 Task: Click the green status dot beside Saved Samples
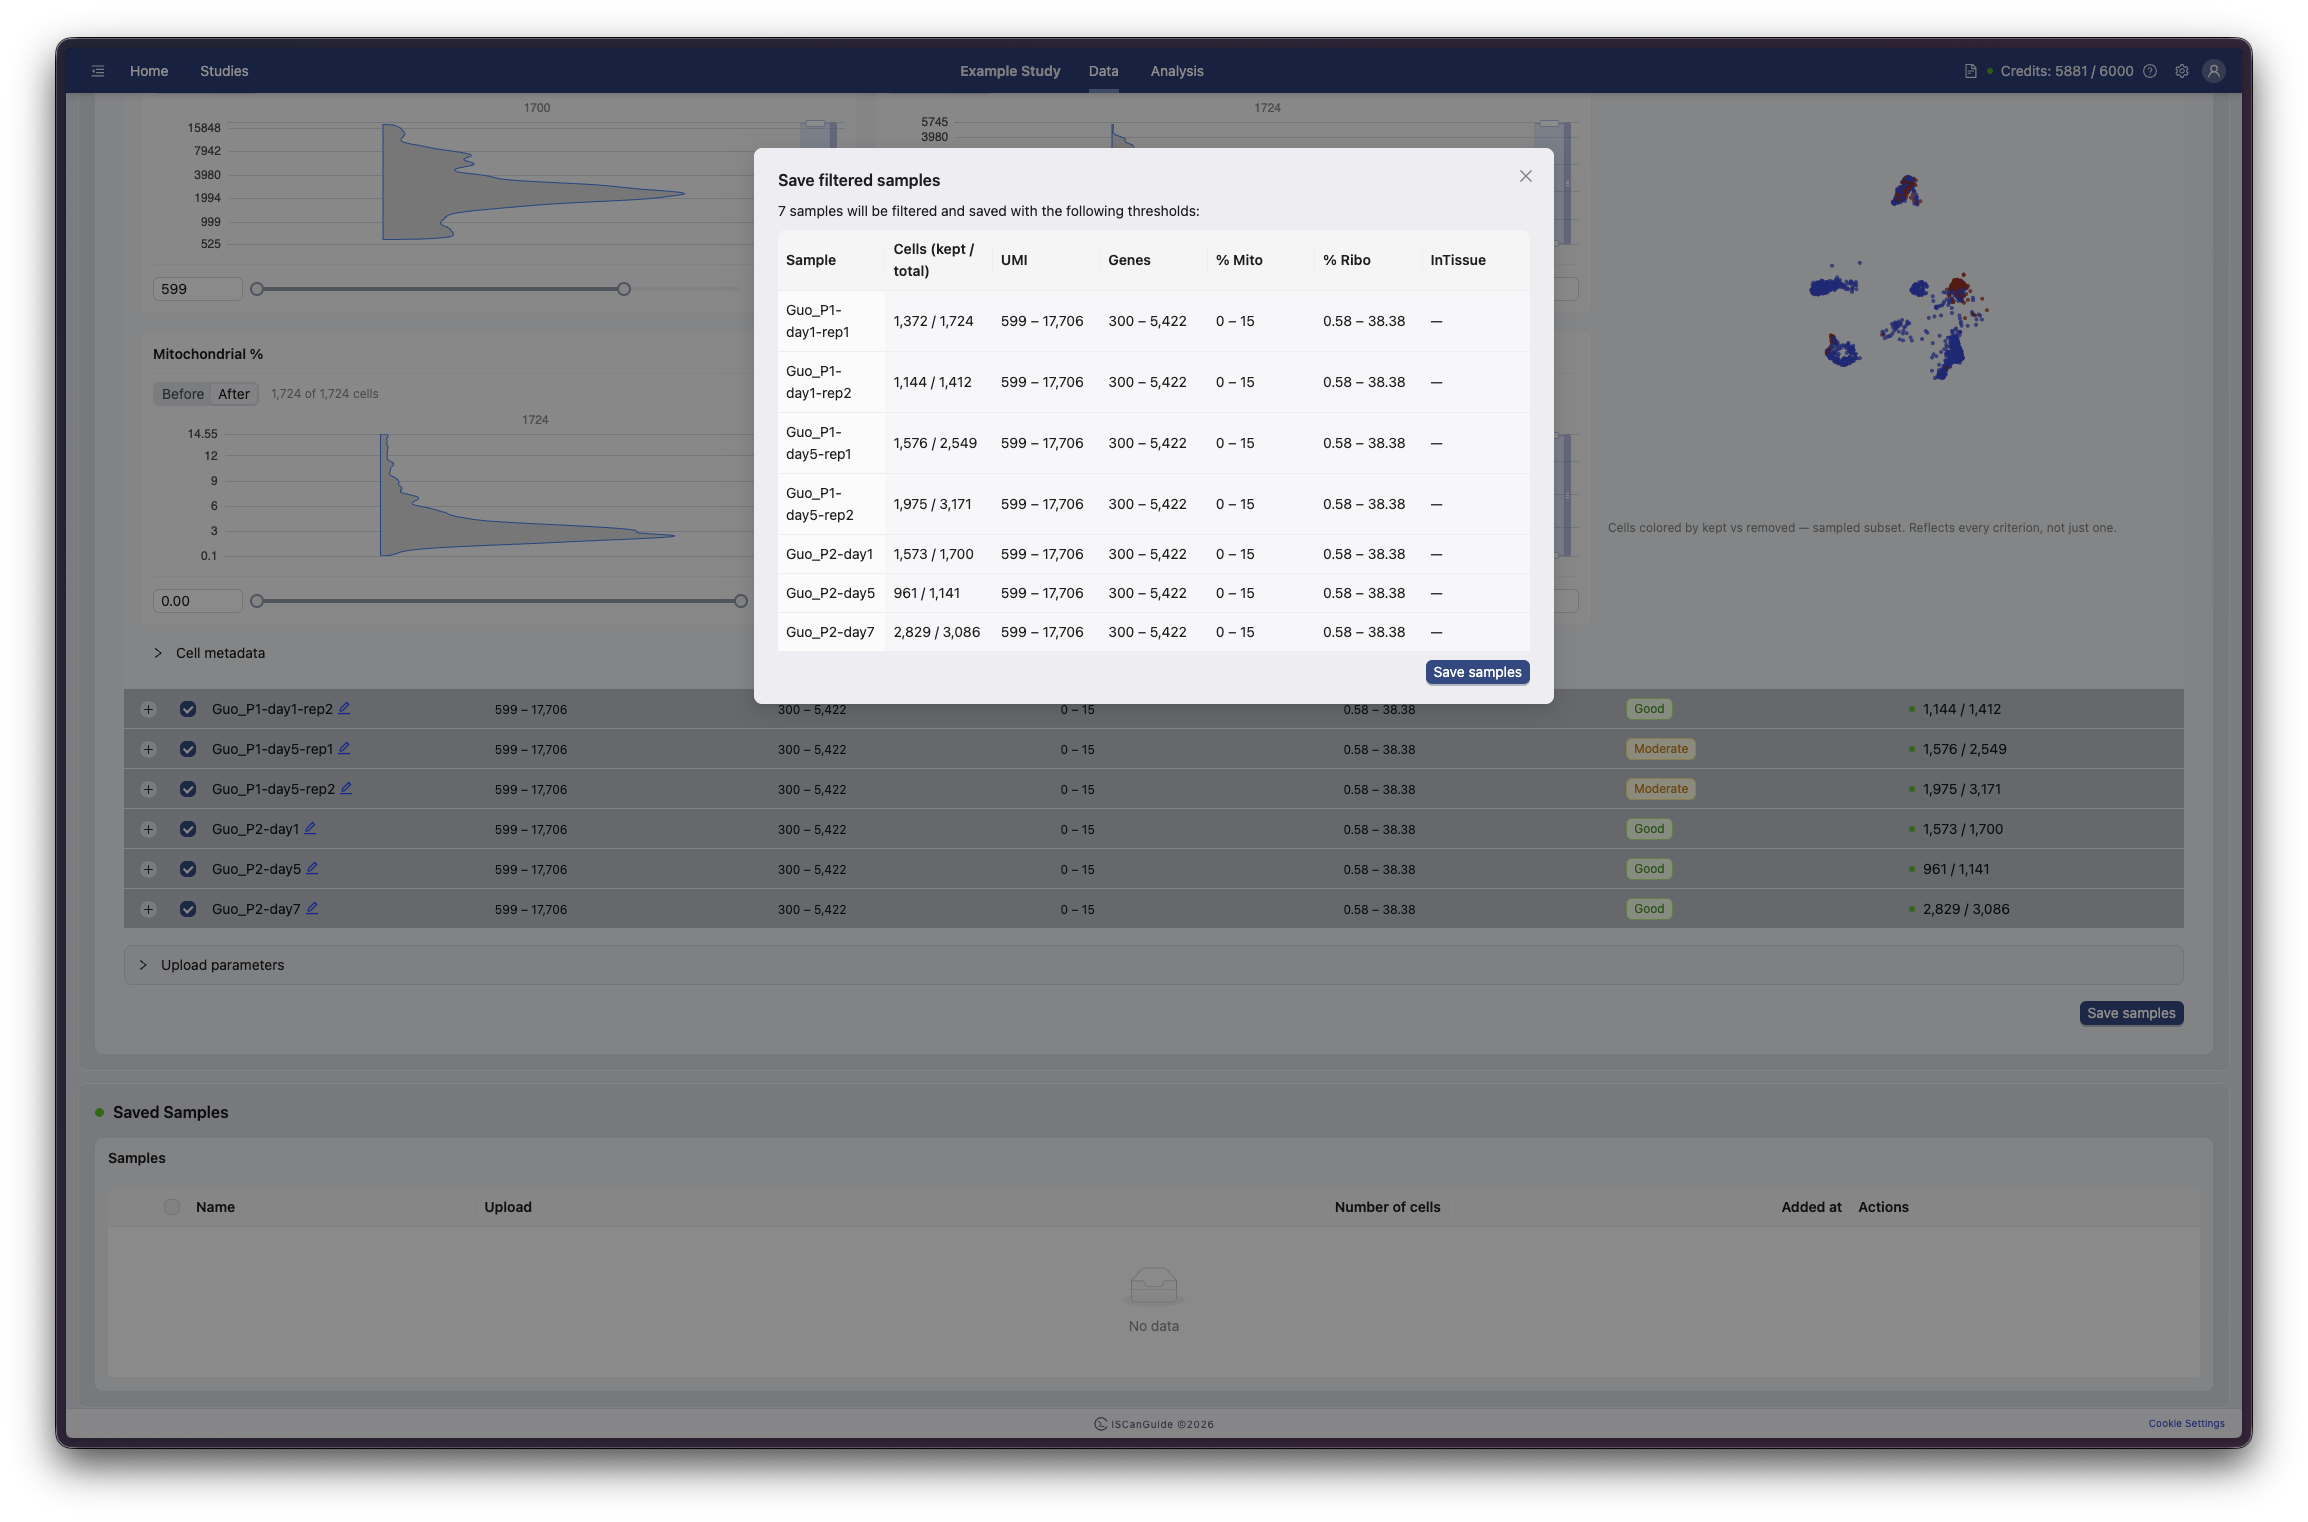99,1112
